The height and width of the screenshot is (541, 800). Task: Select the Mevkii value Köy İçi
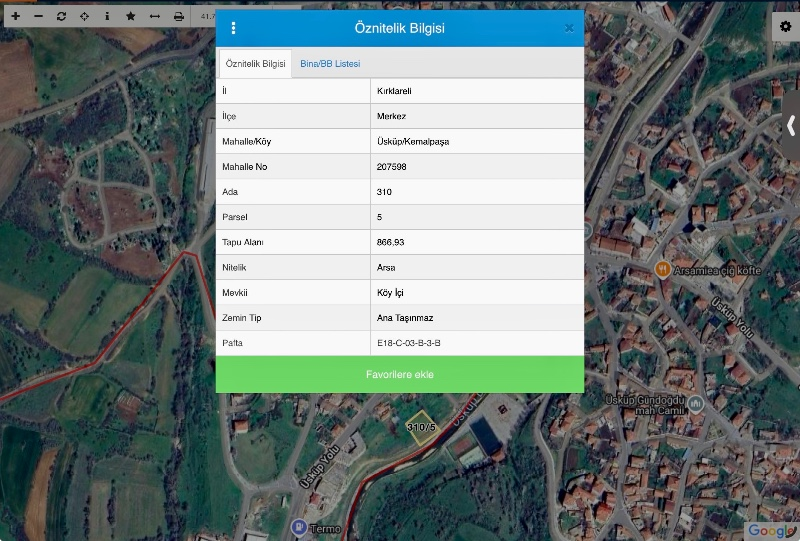pyautogui.click(x=477, y=292)
